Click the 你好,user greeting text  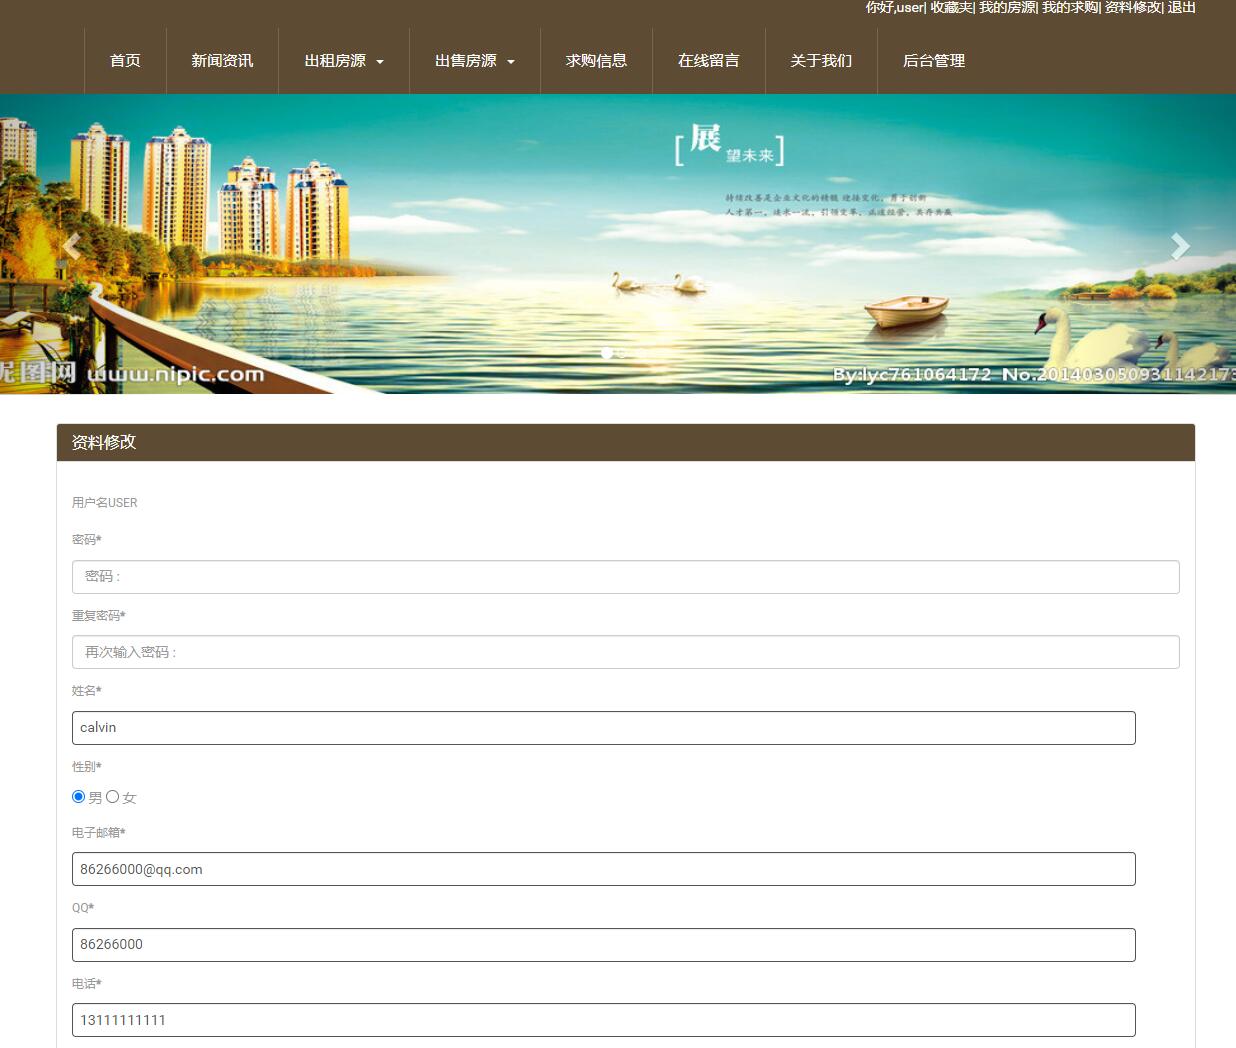pos(895,7)
